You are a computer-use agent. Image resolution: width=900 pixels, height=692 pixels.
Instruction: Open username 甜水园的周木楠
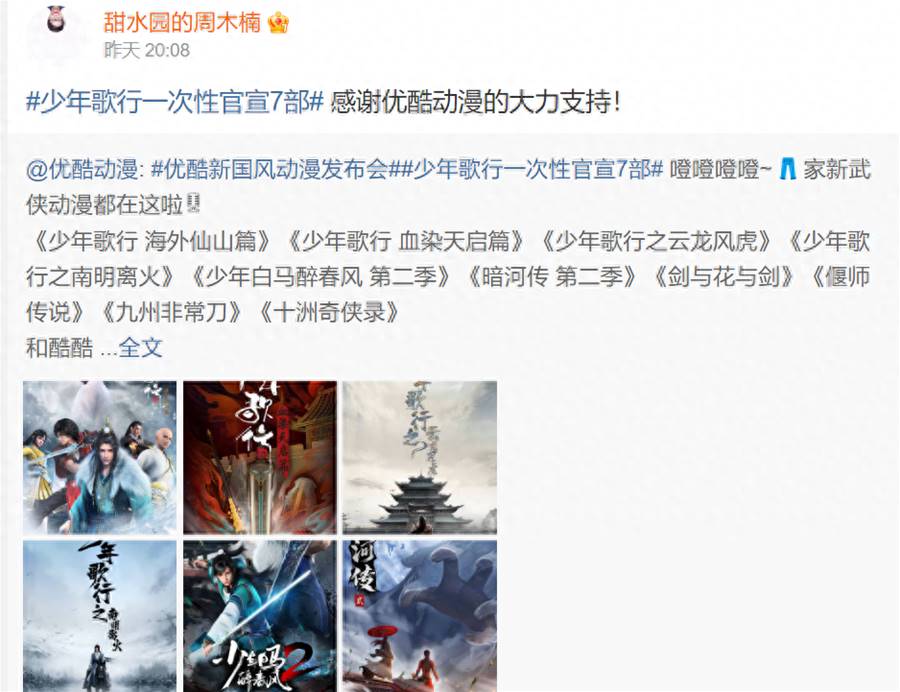[x=182, y=22]
